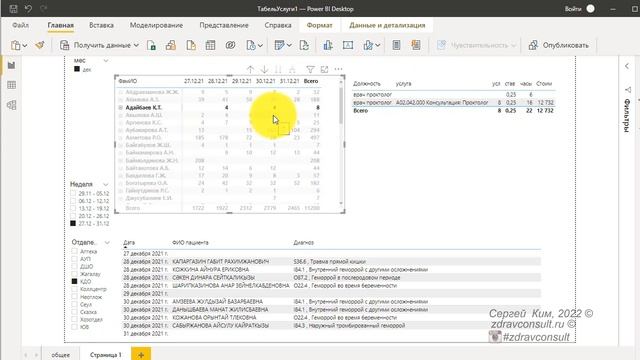The image size is (640, 360).
Task: Switch to Model view in sidebar
Action: point(11,105)
